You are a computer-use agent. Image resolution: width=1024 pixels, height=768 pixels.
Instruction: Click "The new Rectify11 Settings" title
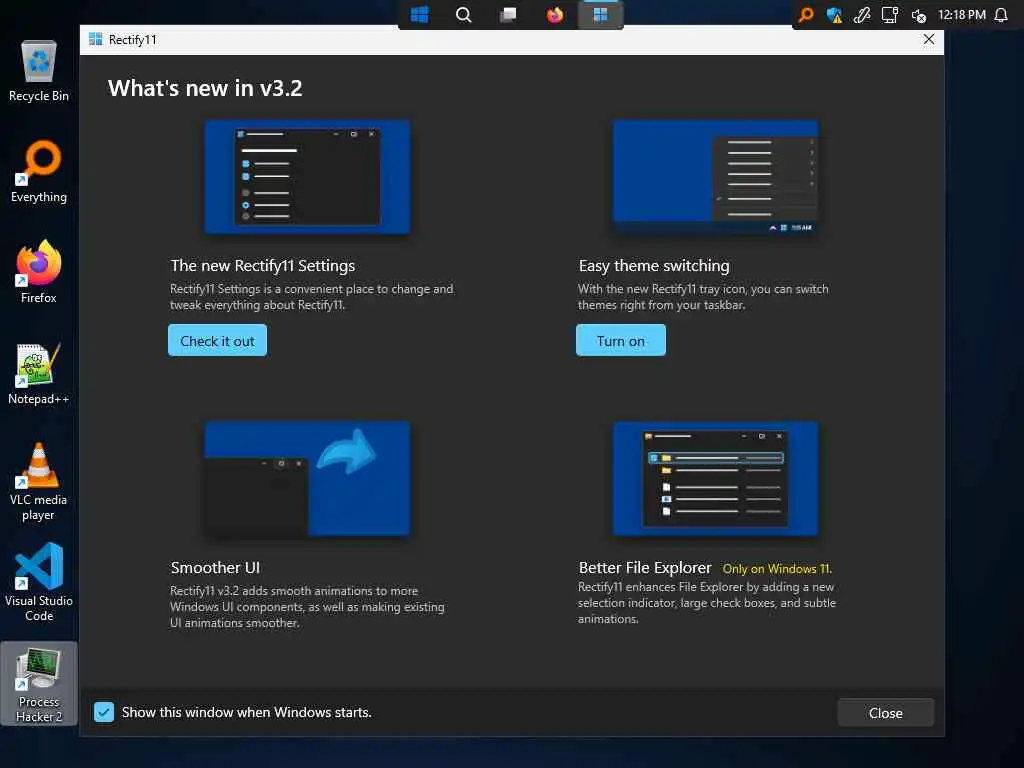point(263,266)
